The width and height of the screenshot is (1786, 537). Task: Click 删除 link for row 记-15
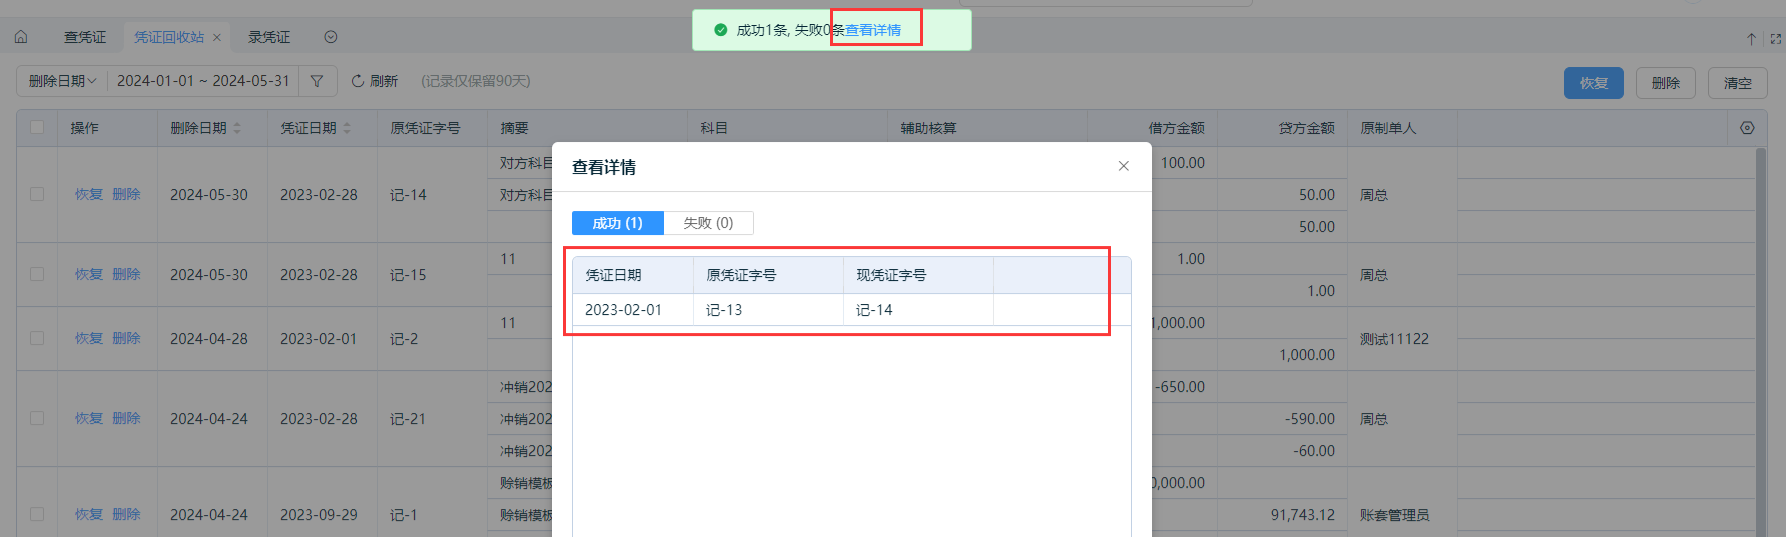(x=126, y=274)
